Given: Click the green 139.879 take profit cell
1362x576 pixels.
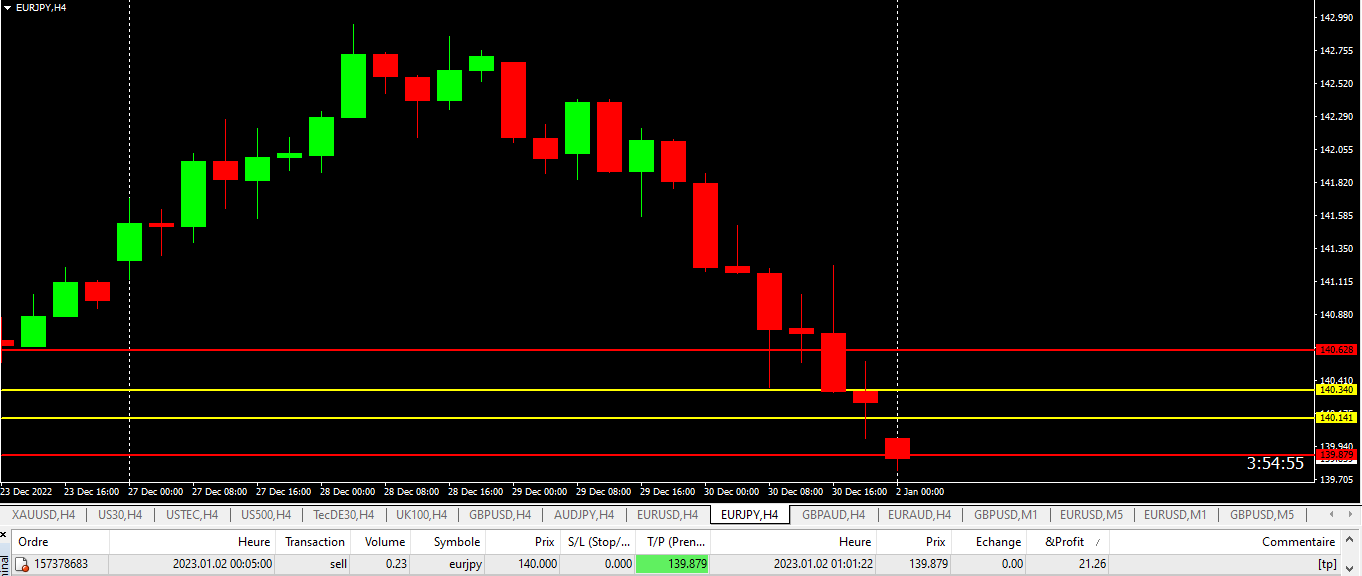Looking at the screenshot, I should [673, 565].
